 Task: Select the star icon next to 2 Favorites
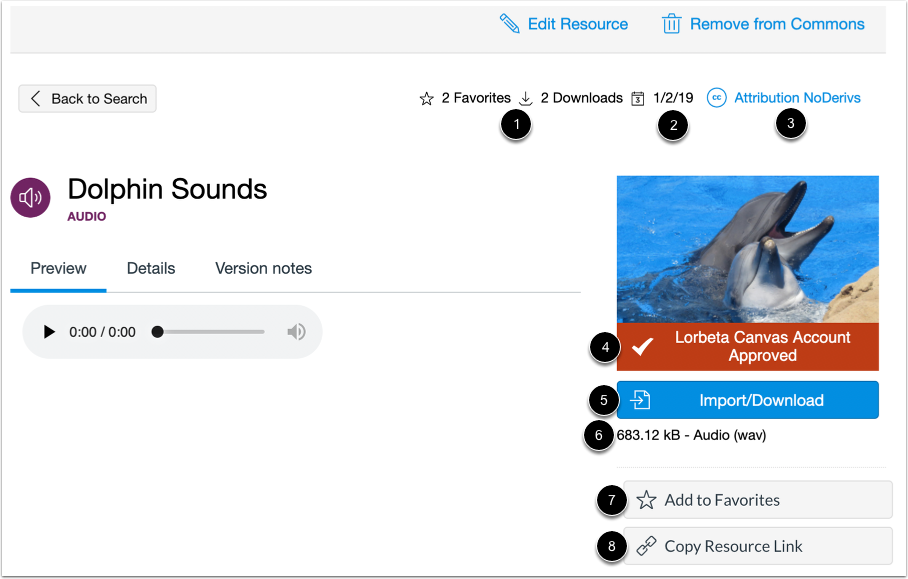pos(427,97)
